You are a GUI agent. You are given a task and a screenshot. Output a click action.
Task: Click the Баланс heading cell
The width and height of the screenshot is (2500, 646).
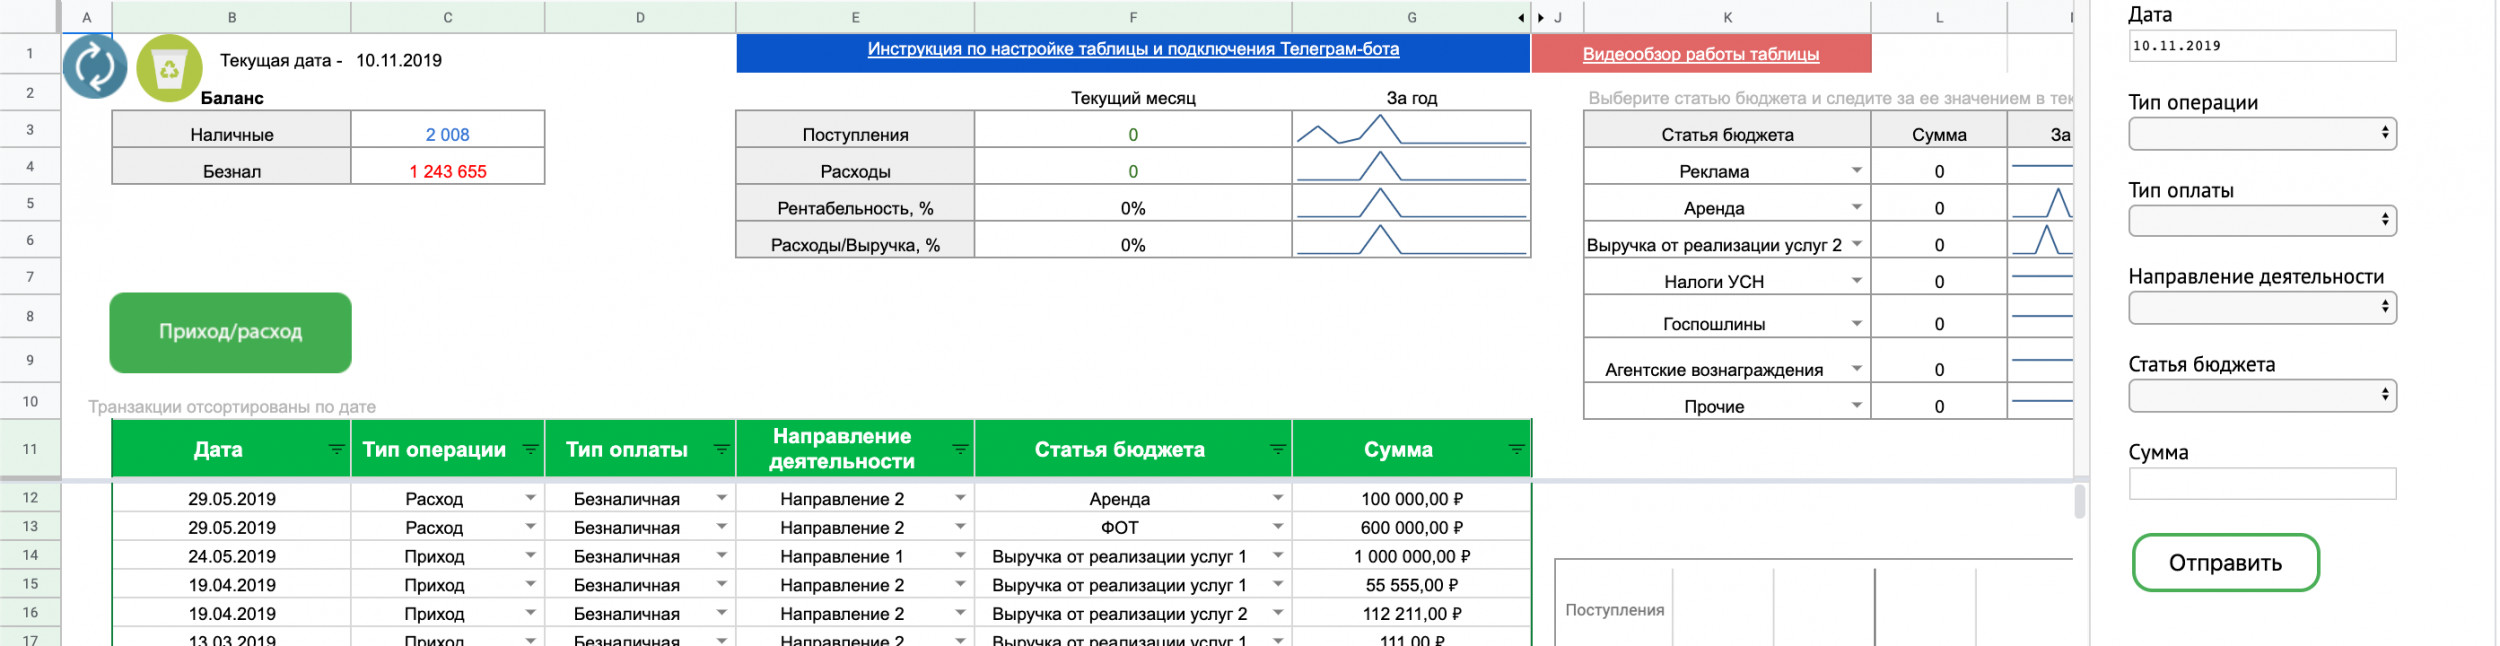[x=232, y=98]
